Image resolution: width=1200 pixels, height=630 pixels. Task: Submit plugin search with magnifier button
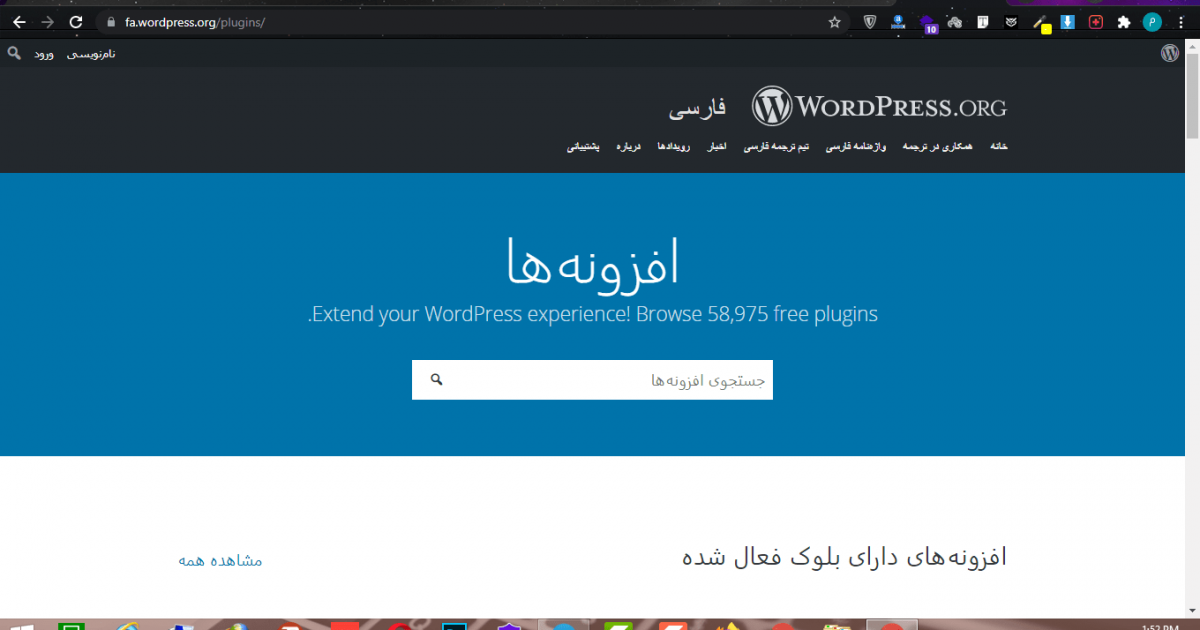tap(436, 380)
